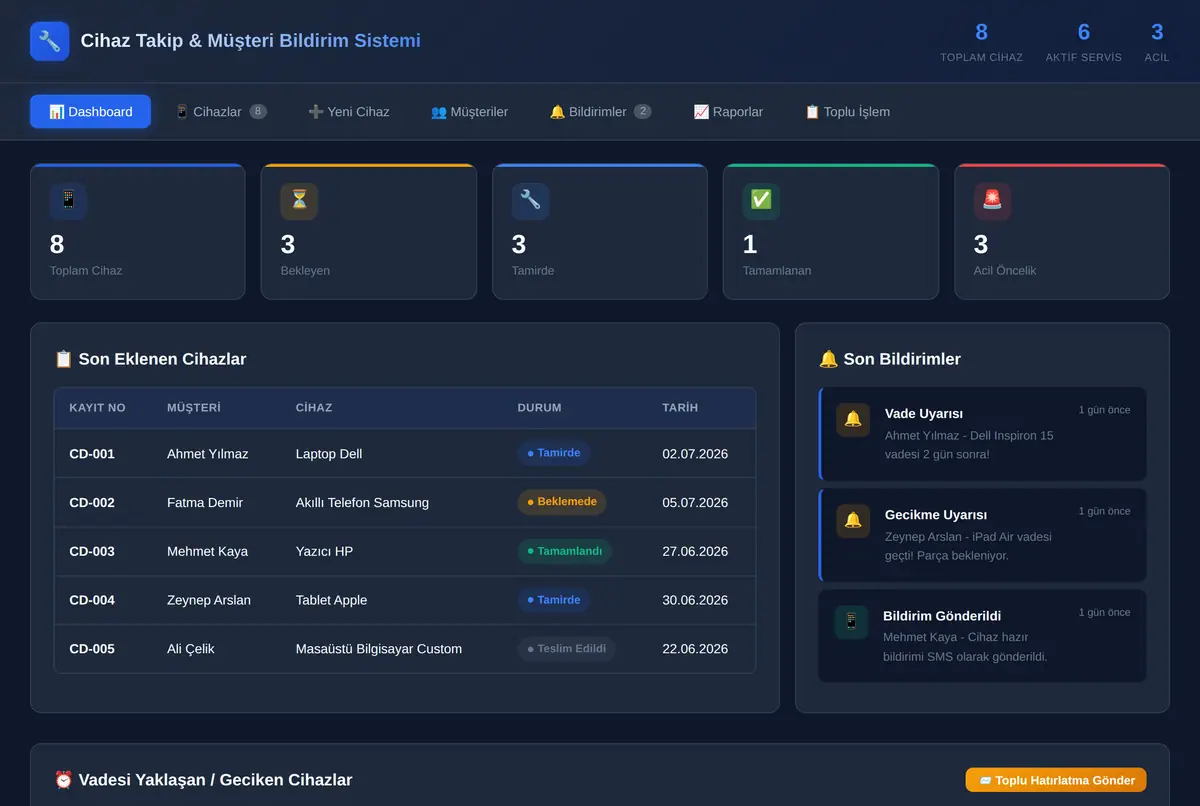Go to the Raporlar tab
Viewport: 1200px width, 806px height.
[x=728, y=112]
